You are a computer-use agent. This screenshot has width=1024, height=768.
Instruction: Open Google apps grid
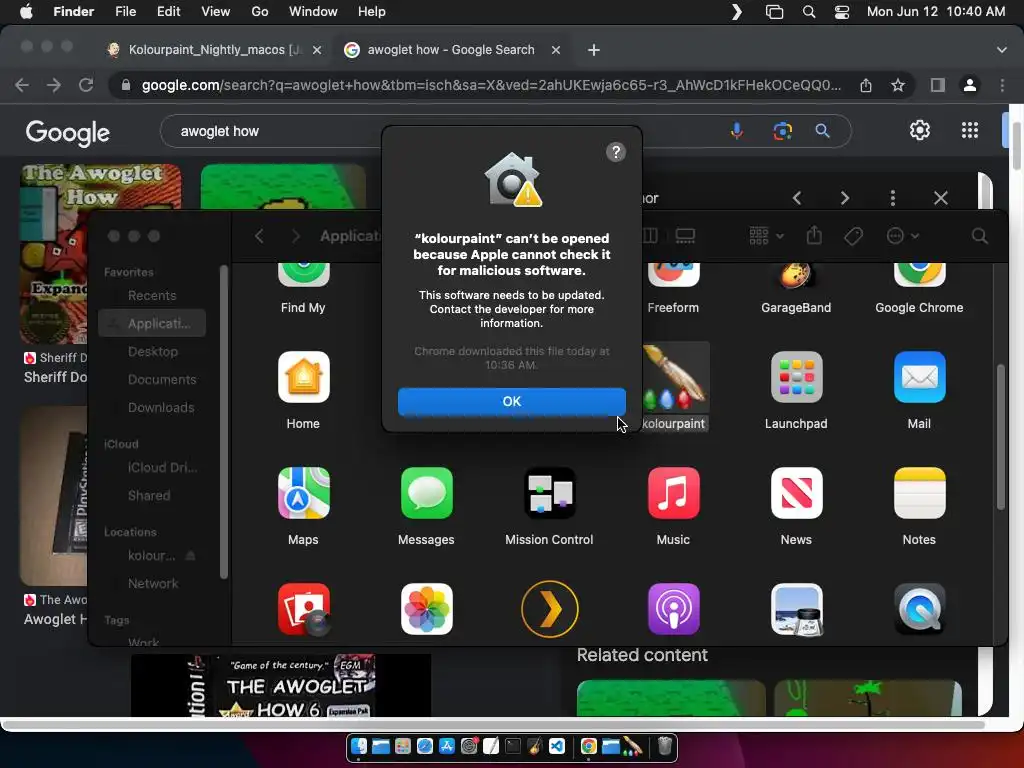970,131
